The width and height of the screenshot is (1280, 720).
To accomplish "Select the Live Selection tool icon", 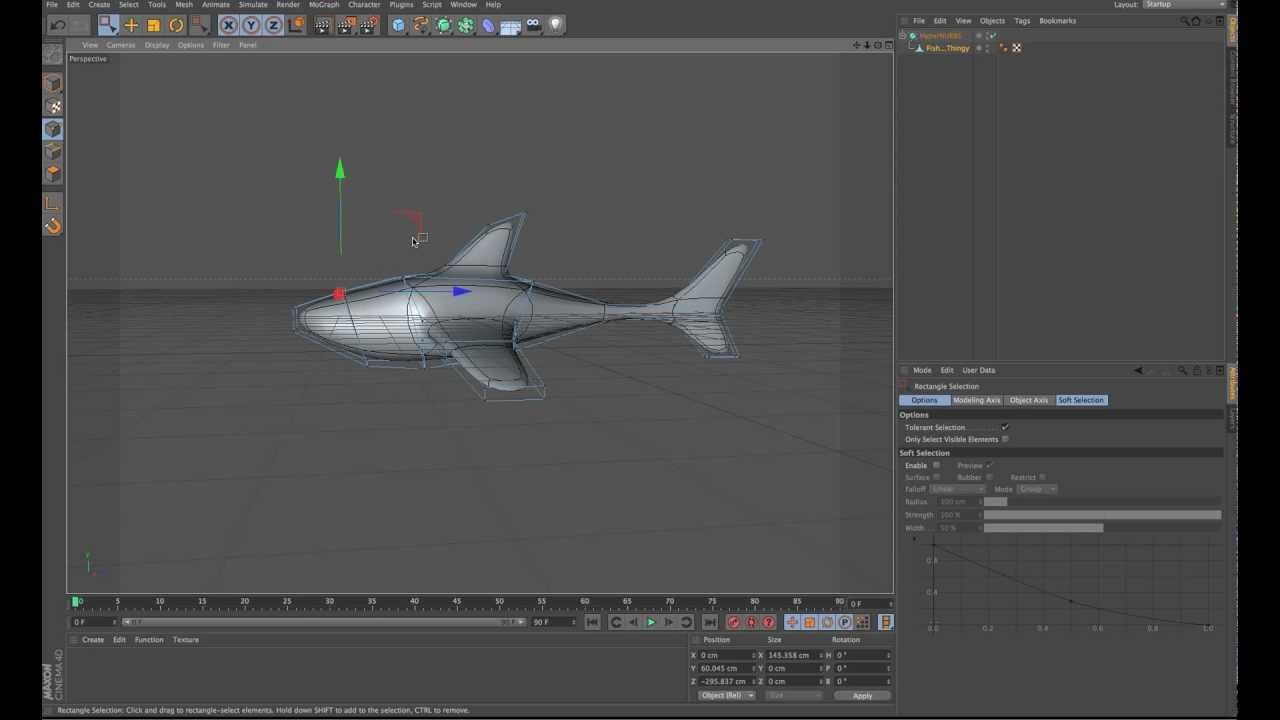I will click(x=108, y=25).
